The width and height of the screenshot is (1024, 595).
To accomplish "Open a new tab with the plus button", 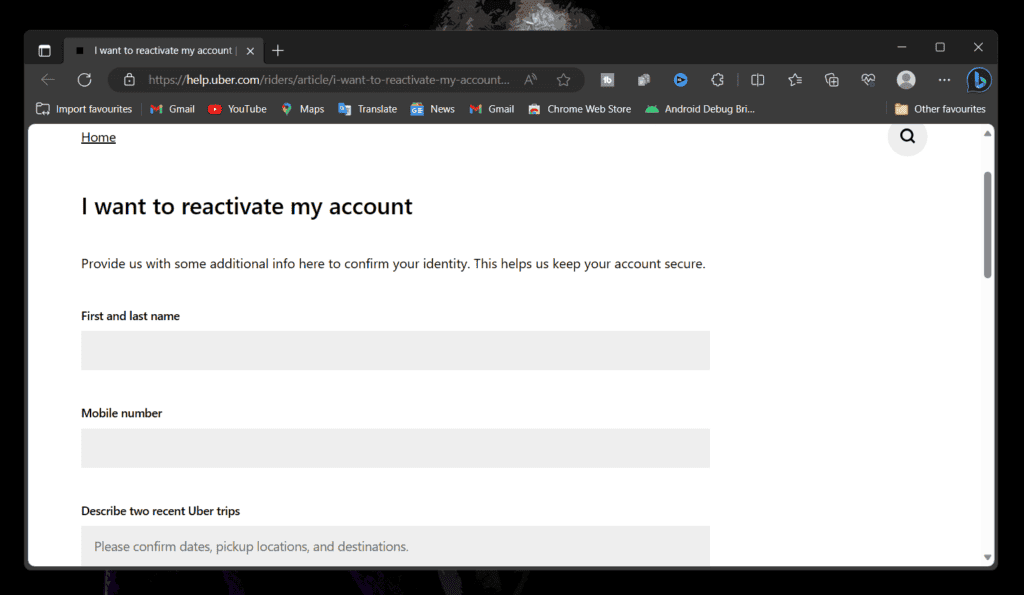I will pos(277,49).
